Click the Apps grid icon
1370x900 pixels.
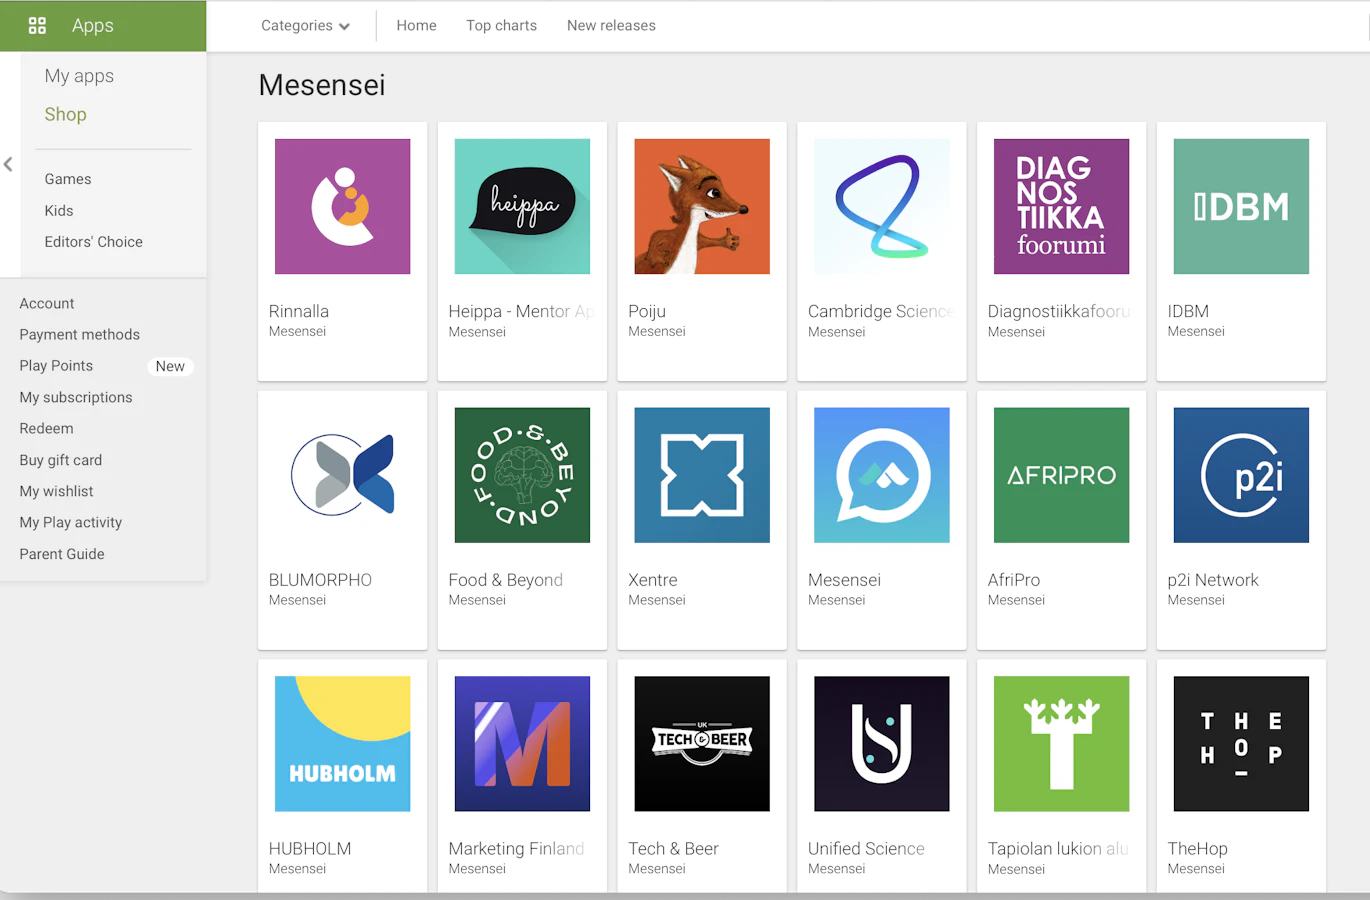tap(37, 26)
